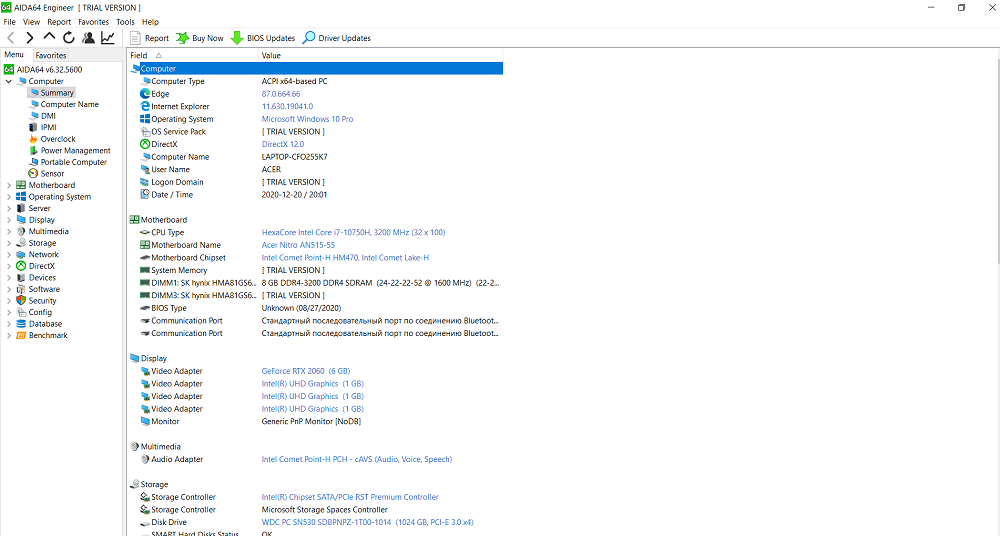This screenshot has height=536, width=1000.
Task: Click the Software icon in the tree
Action: pos(21,289)
